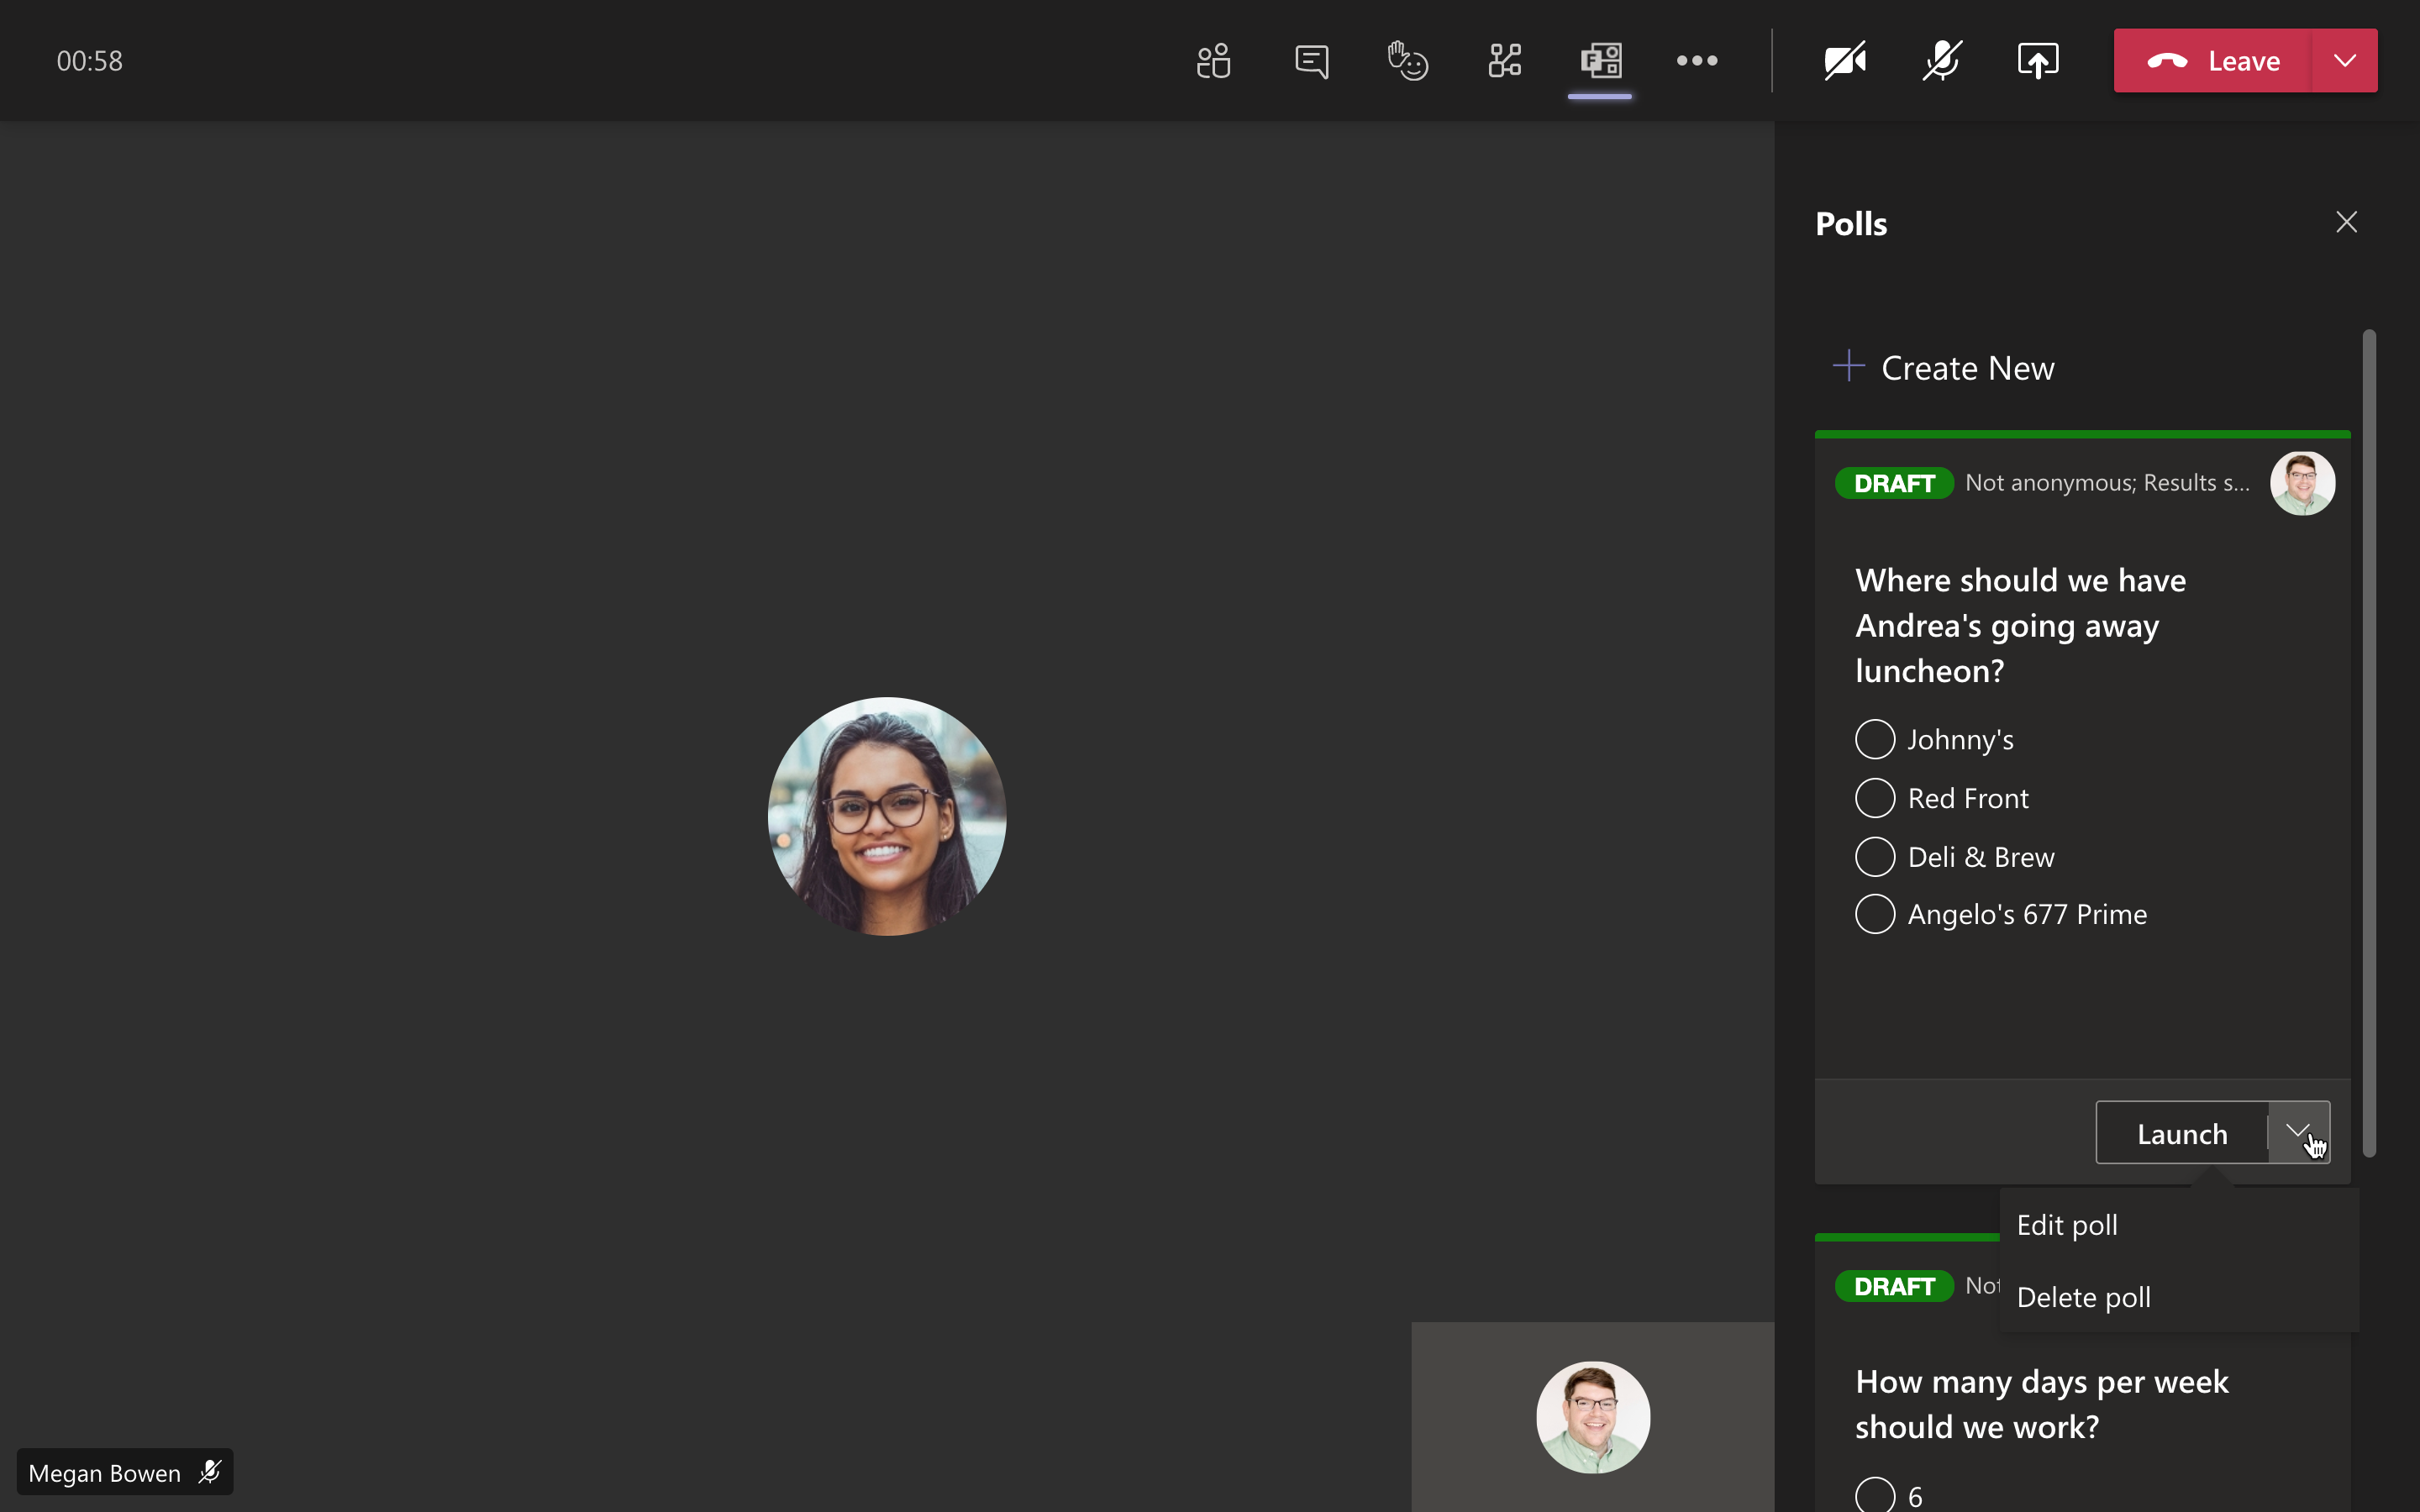Turn on the camera
Image resolution: width=2420 pixels, height=1512 pixels.
tap(1844, 61)
